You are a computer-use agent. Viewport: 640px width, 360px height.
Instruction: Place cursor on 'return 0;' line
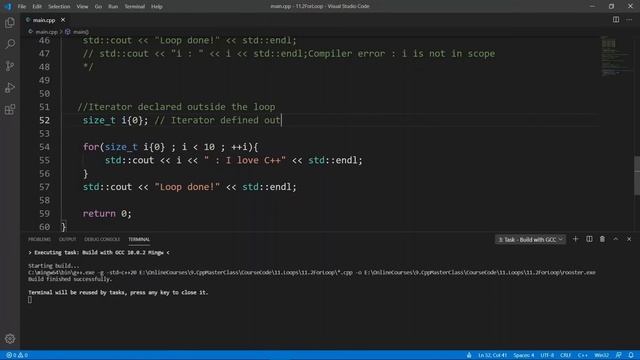coord(107,213)
